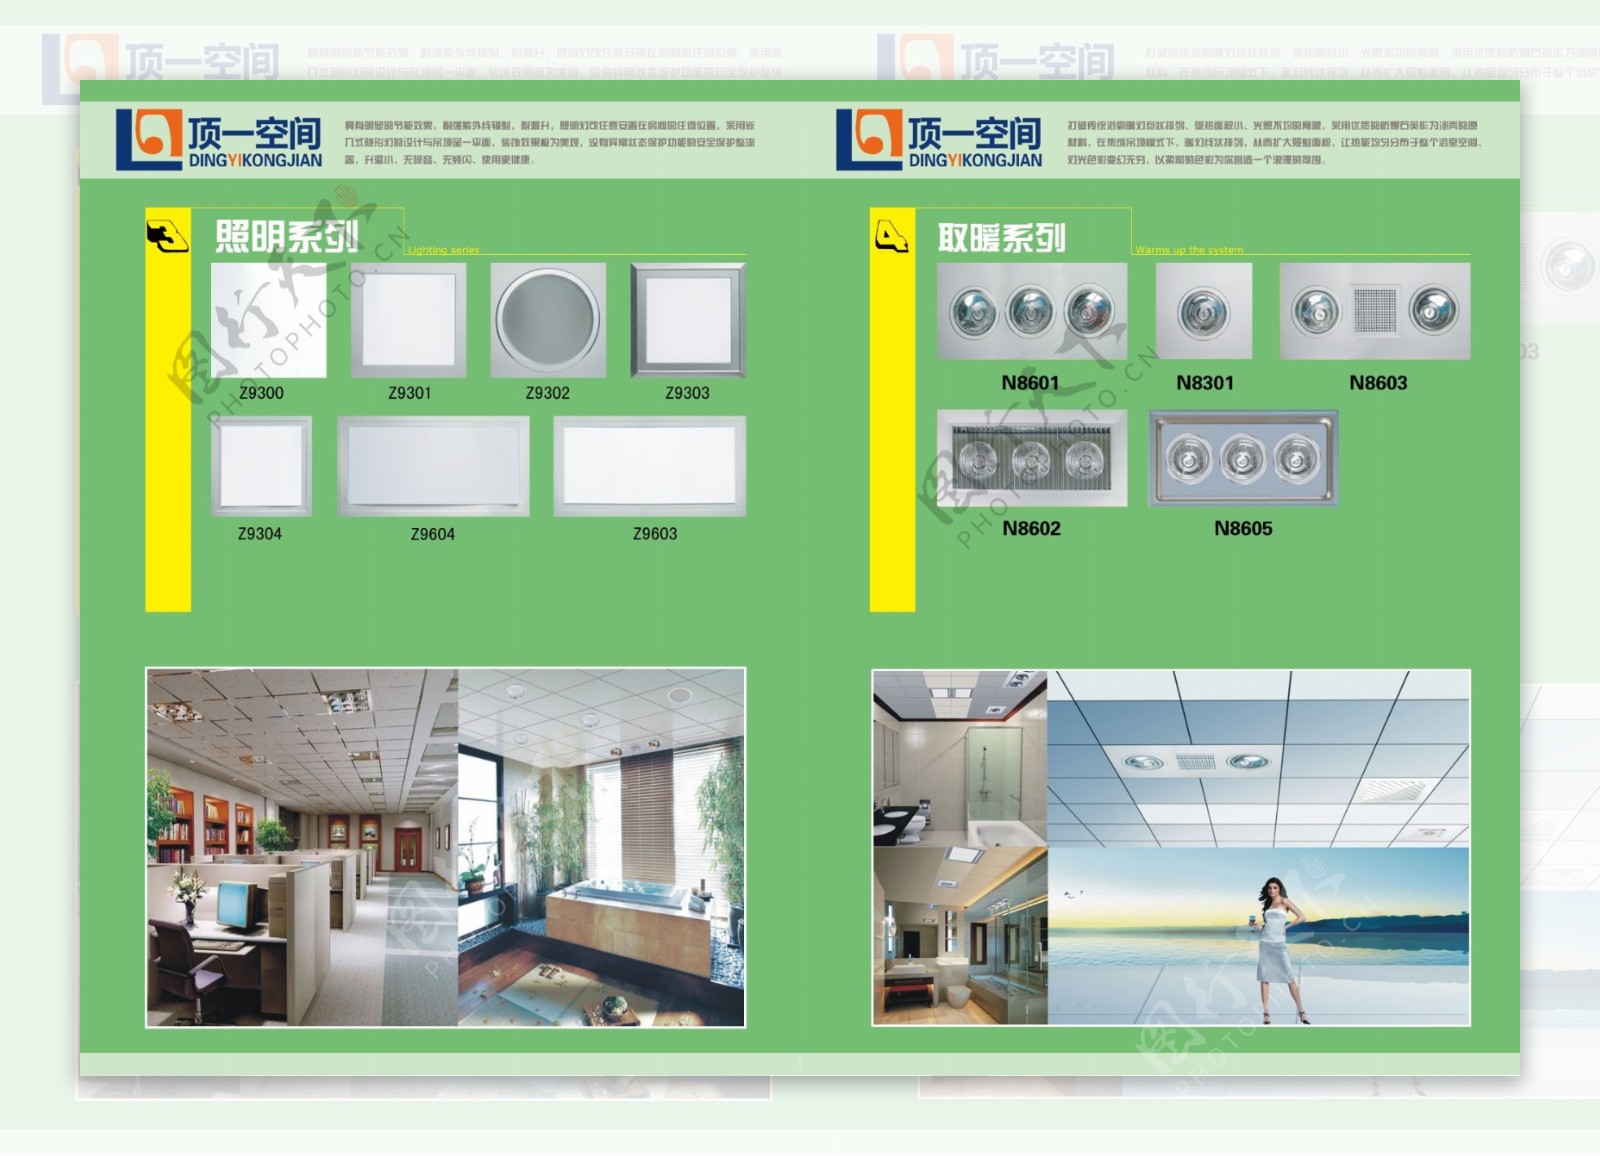Choose the Z9303 framed light panel
The height and width of the screenshot is (1156, 1600).
click(688, 320)
